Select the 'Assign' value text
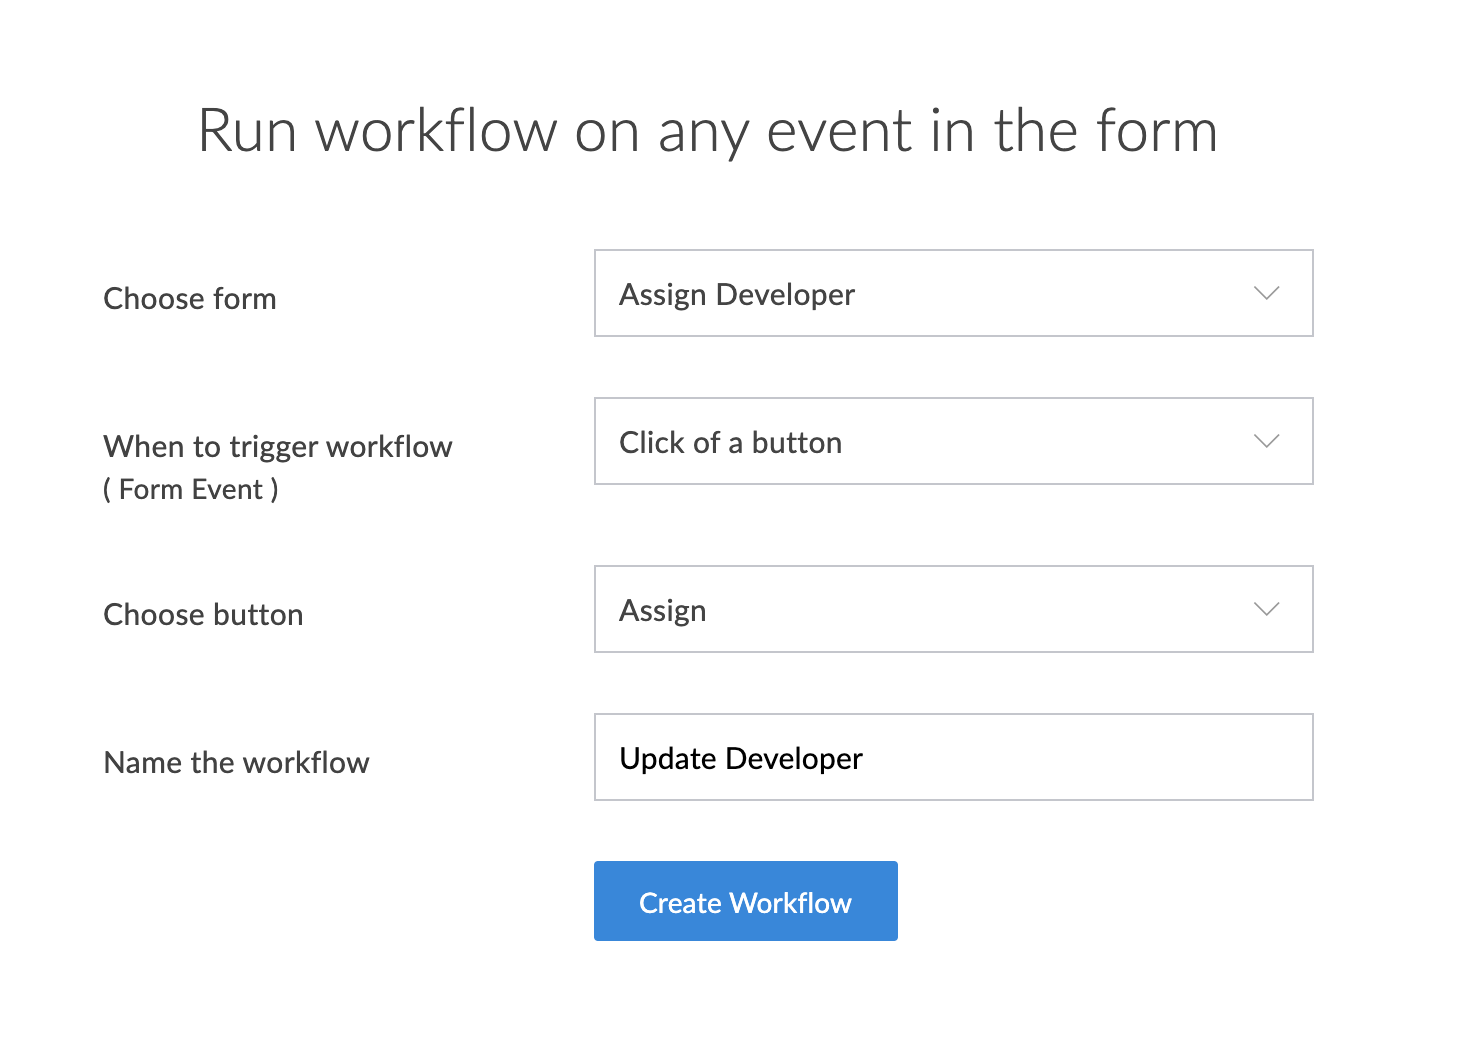 click(662, 611)
